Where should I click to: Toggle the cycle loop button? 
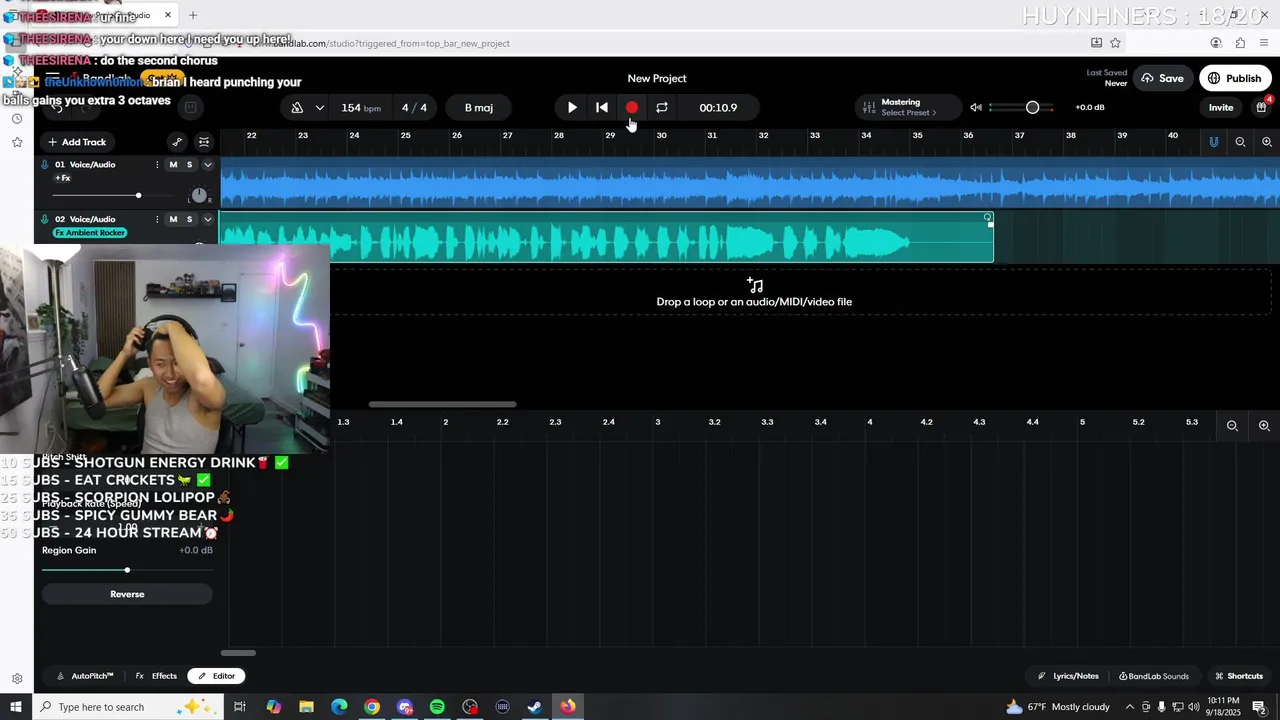pos(662,108)
